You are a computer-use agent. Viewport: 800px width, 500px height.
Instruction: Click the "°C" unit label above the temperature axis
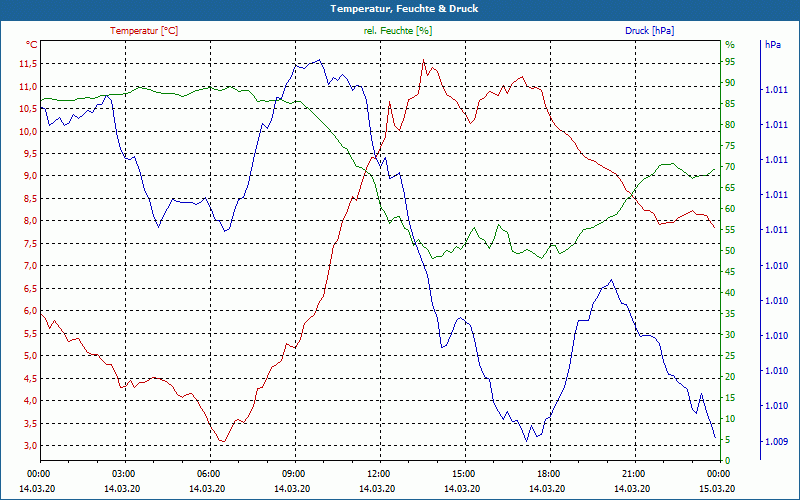coord(32,45)
